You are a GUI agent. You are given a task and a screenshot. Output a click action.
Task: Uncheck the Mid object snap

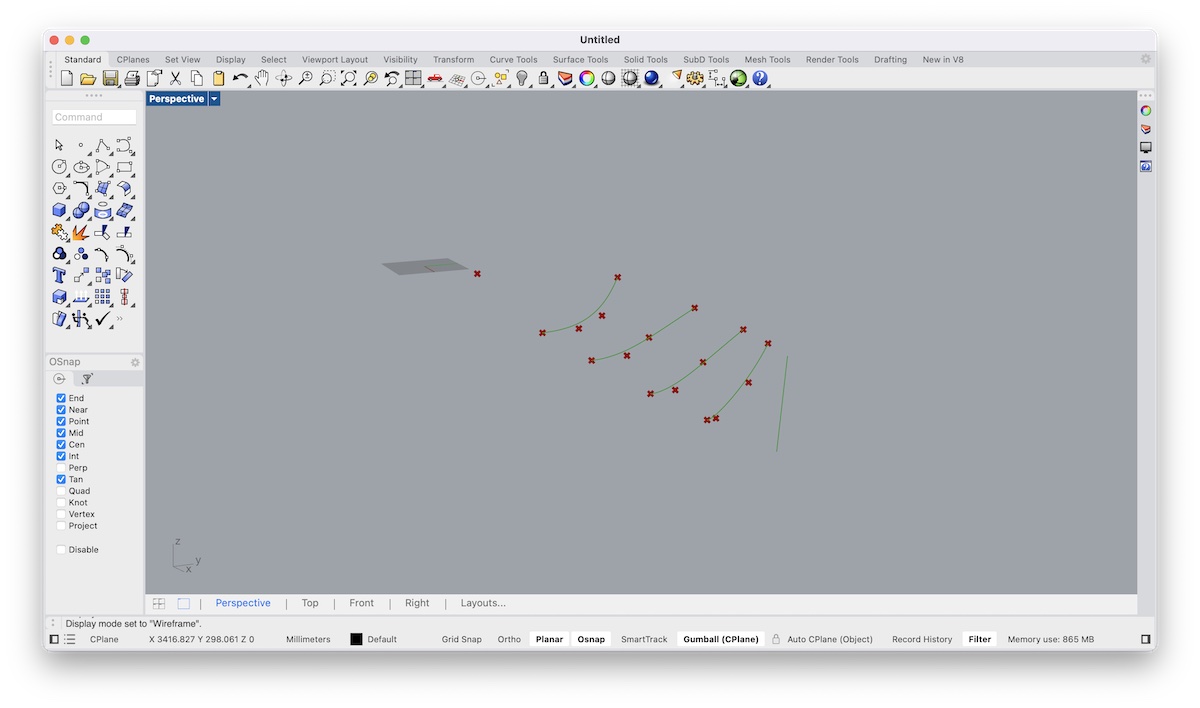coord(61,433)
